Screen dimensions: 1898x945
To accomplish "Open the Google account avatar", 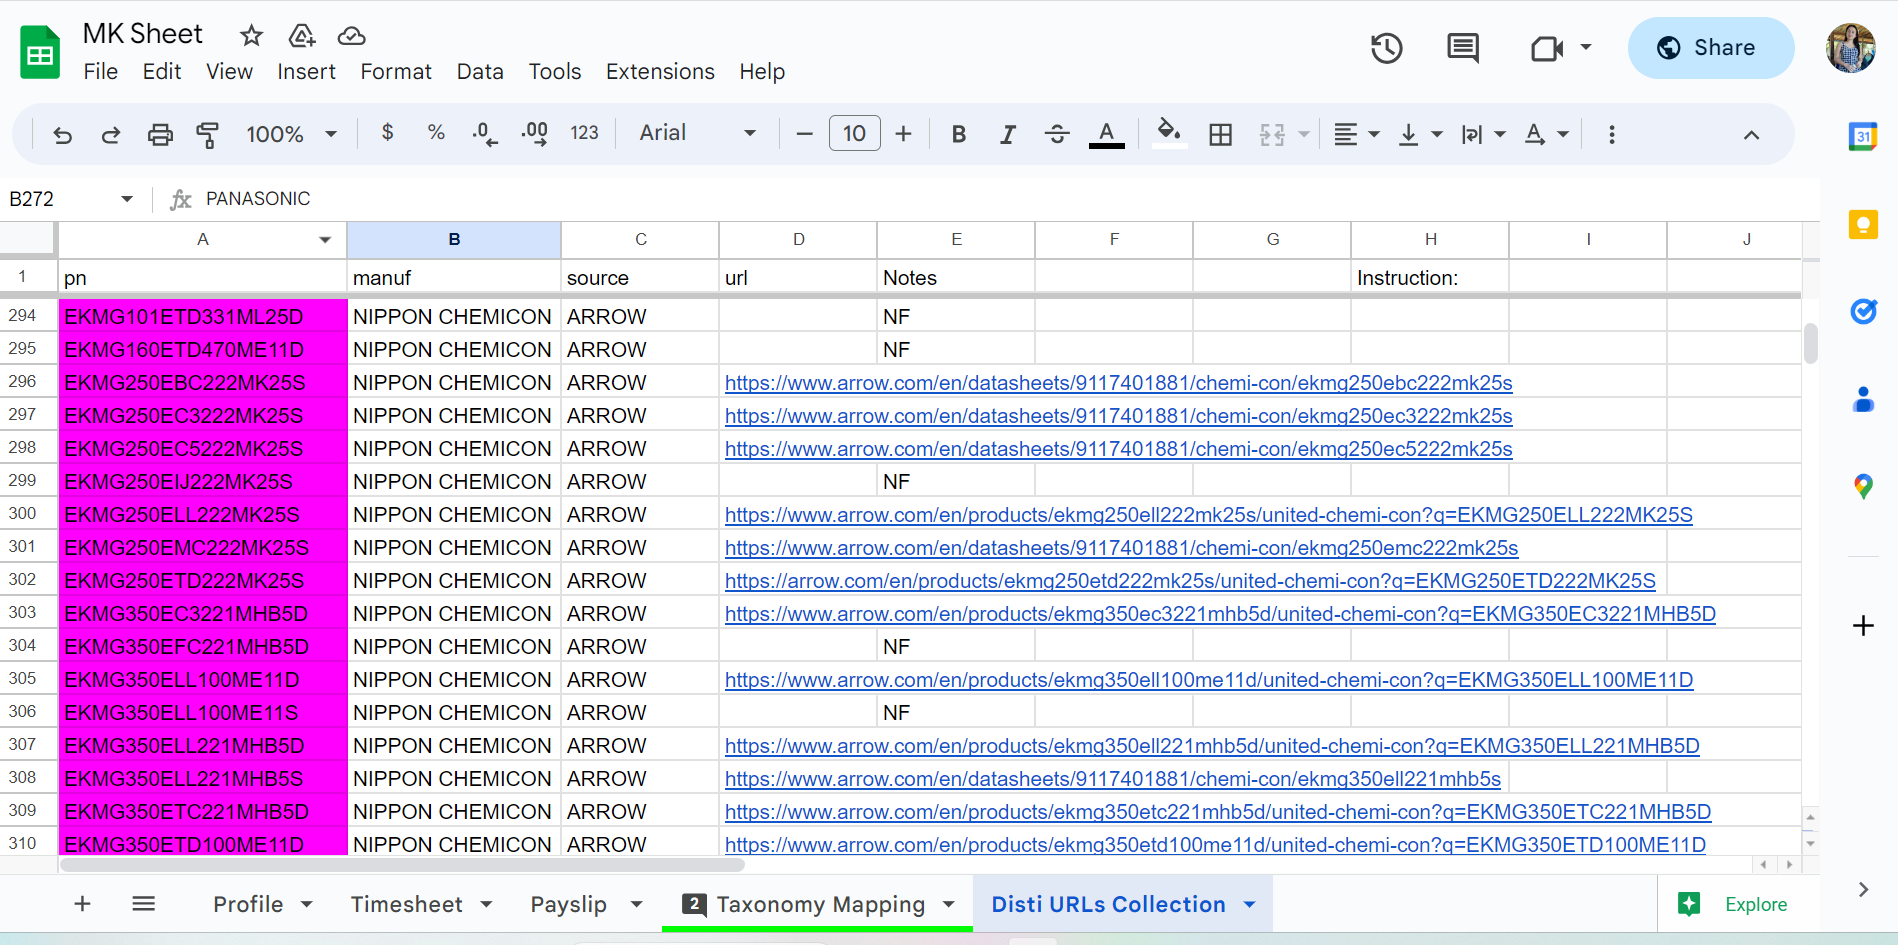I will (1851, 48).
